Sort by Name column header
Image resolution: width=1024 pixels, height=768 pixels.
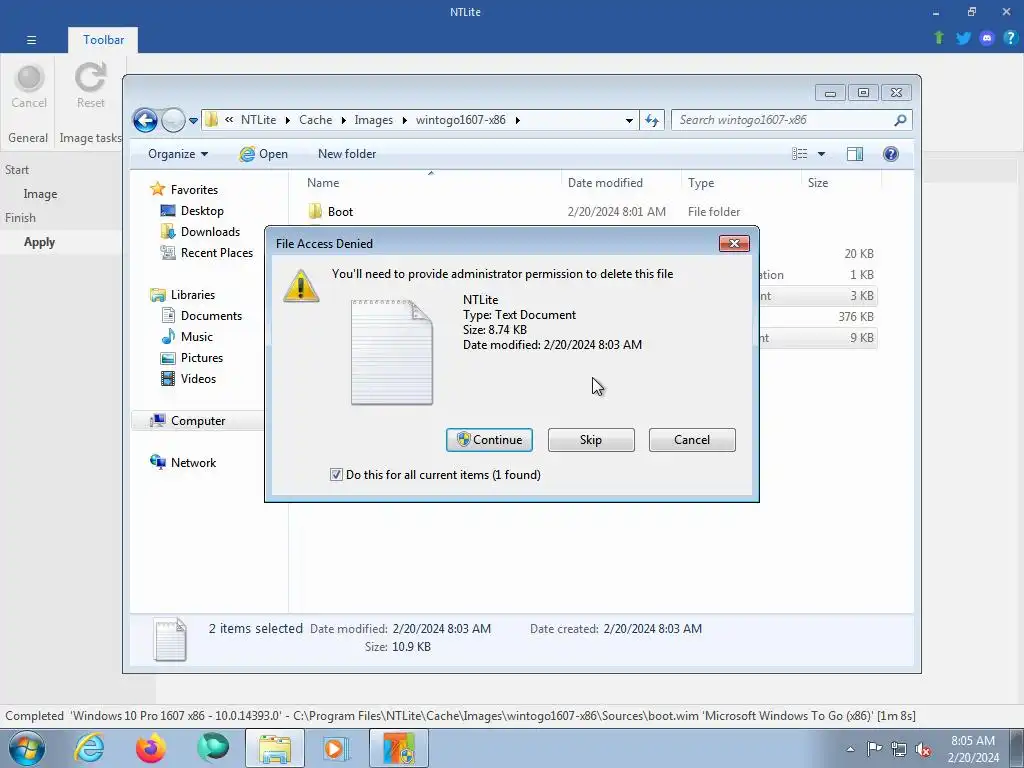tap(430, 183)
